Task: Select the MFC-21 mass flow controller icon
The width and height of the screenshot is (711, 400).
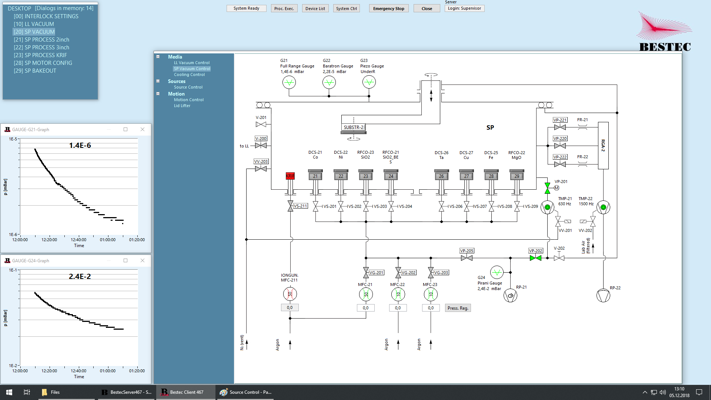Action: pos(366,294)
